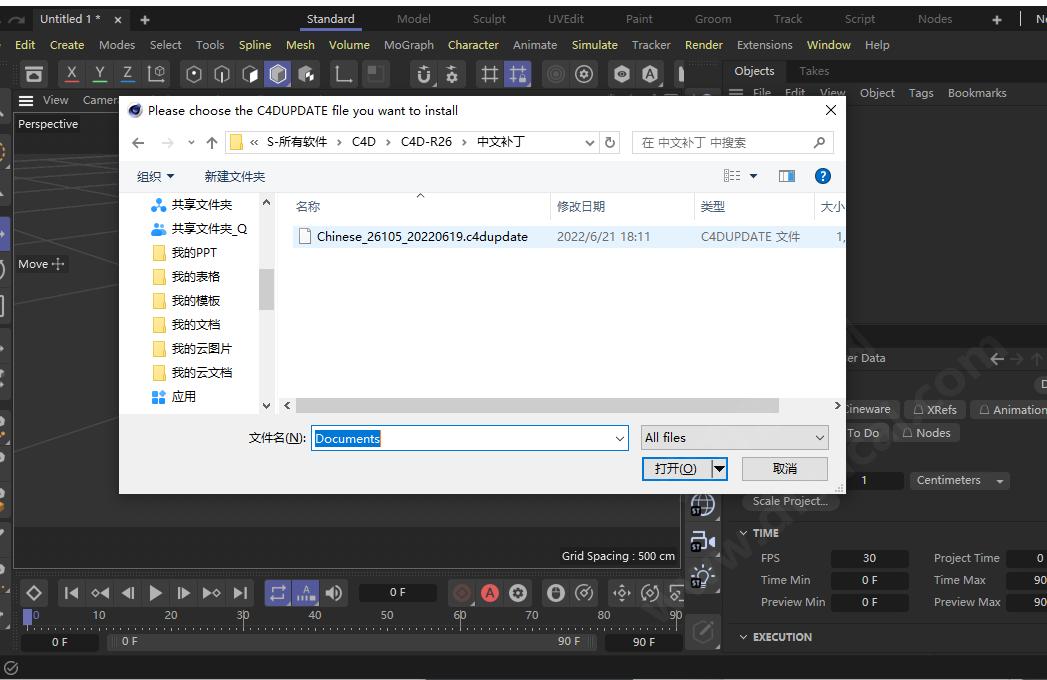This screenshot has height=680, width=1047.
Task: Open the MoGraph menu
Action: coord(409,45)
